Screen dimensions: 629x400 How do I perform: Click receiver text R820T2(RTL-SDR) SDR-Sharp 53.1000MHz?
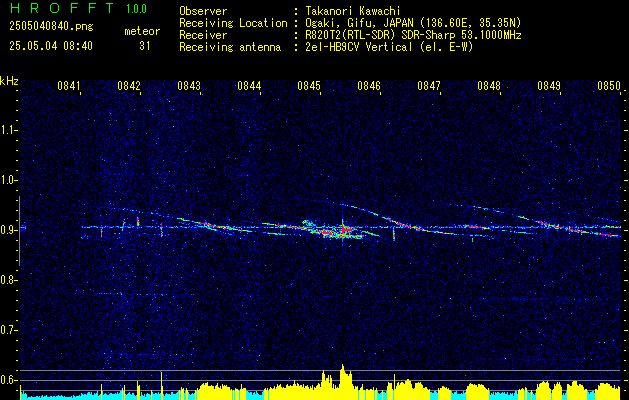[413, 35]
